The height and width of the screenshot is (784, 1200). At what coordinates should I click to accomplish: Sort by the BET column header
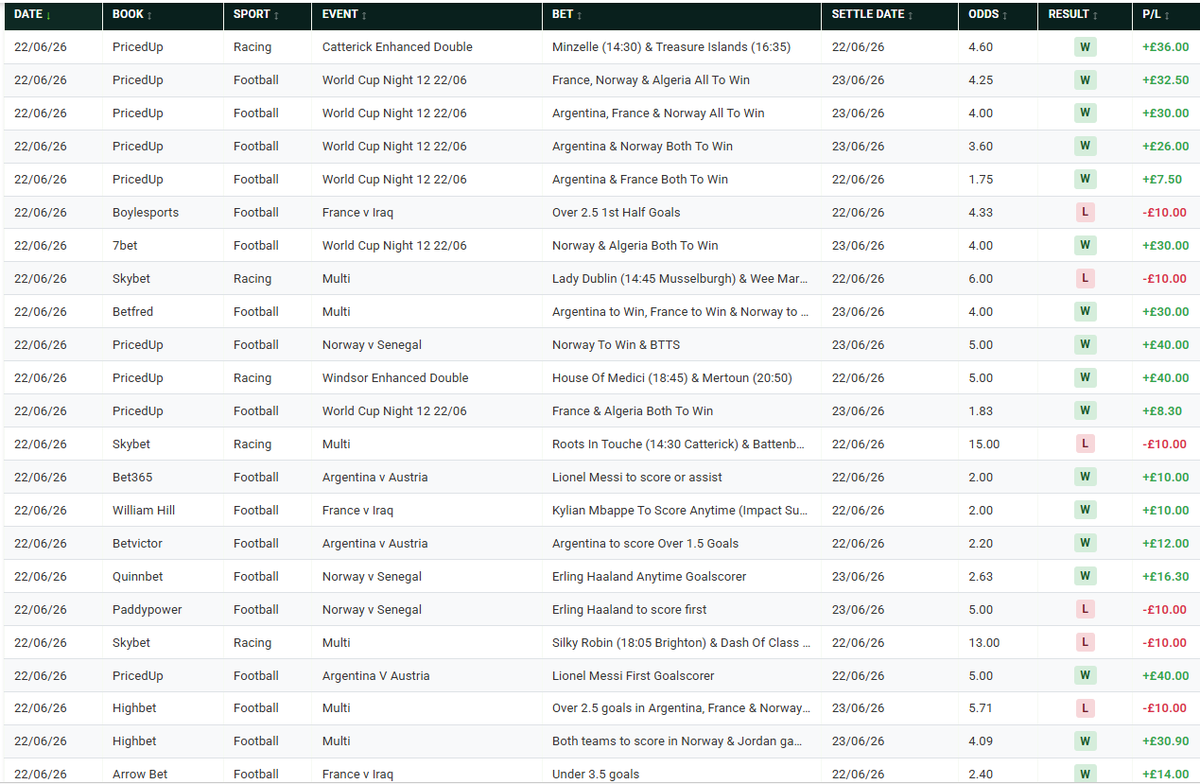[567, 15]
